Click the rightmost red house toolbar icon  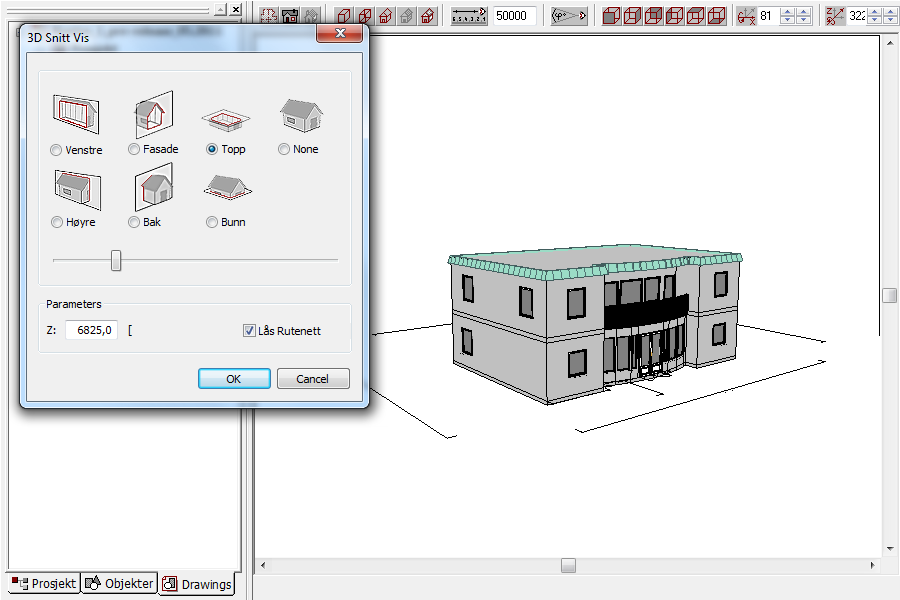coord(428,16)
